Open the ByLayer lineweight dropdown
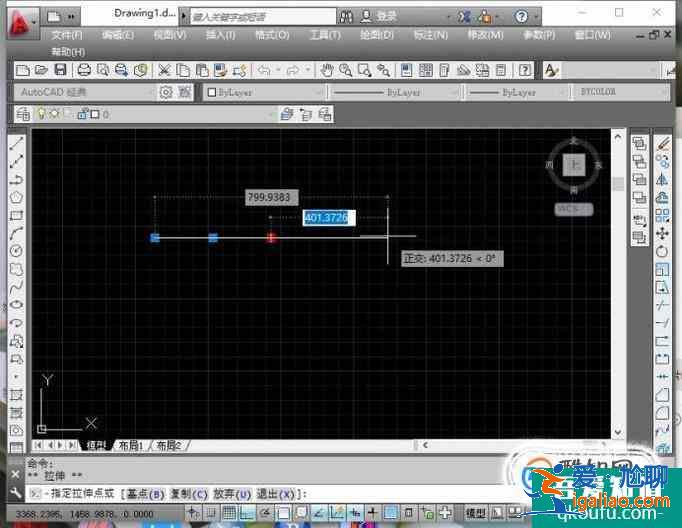682x528 pixels. (517, 92)
